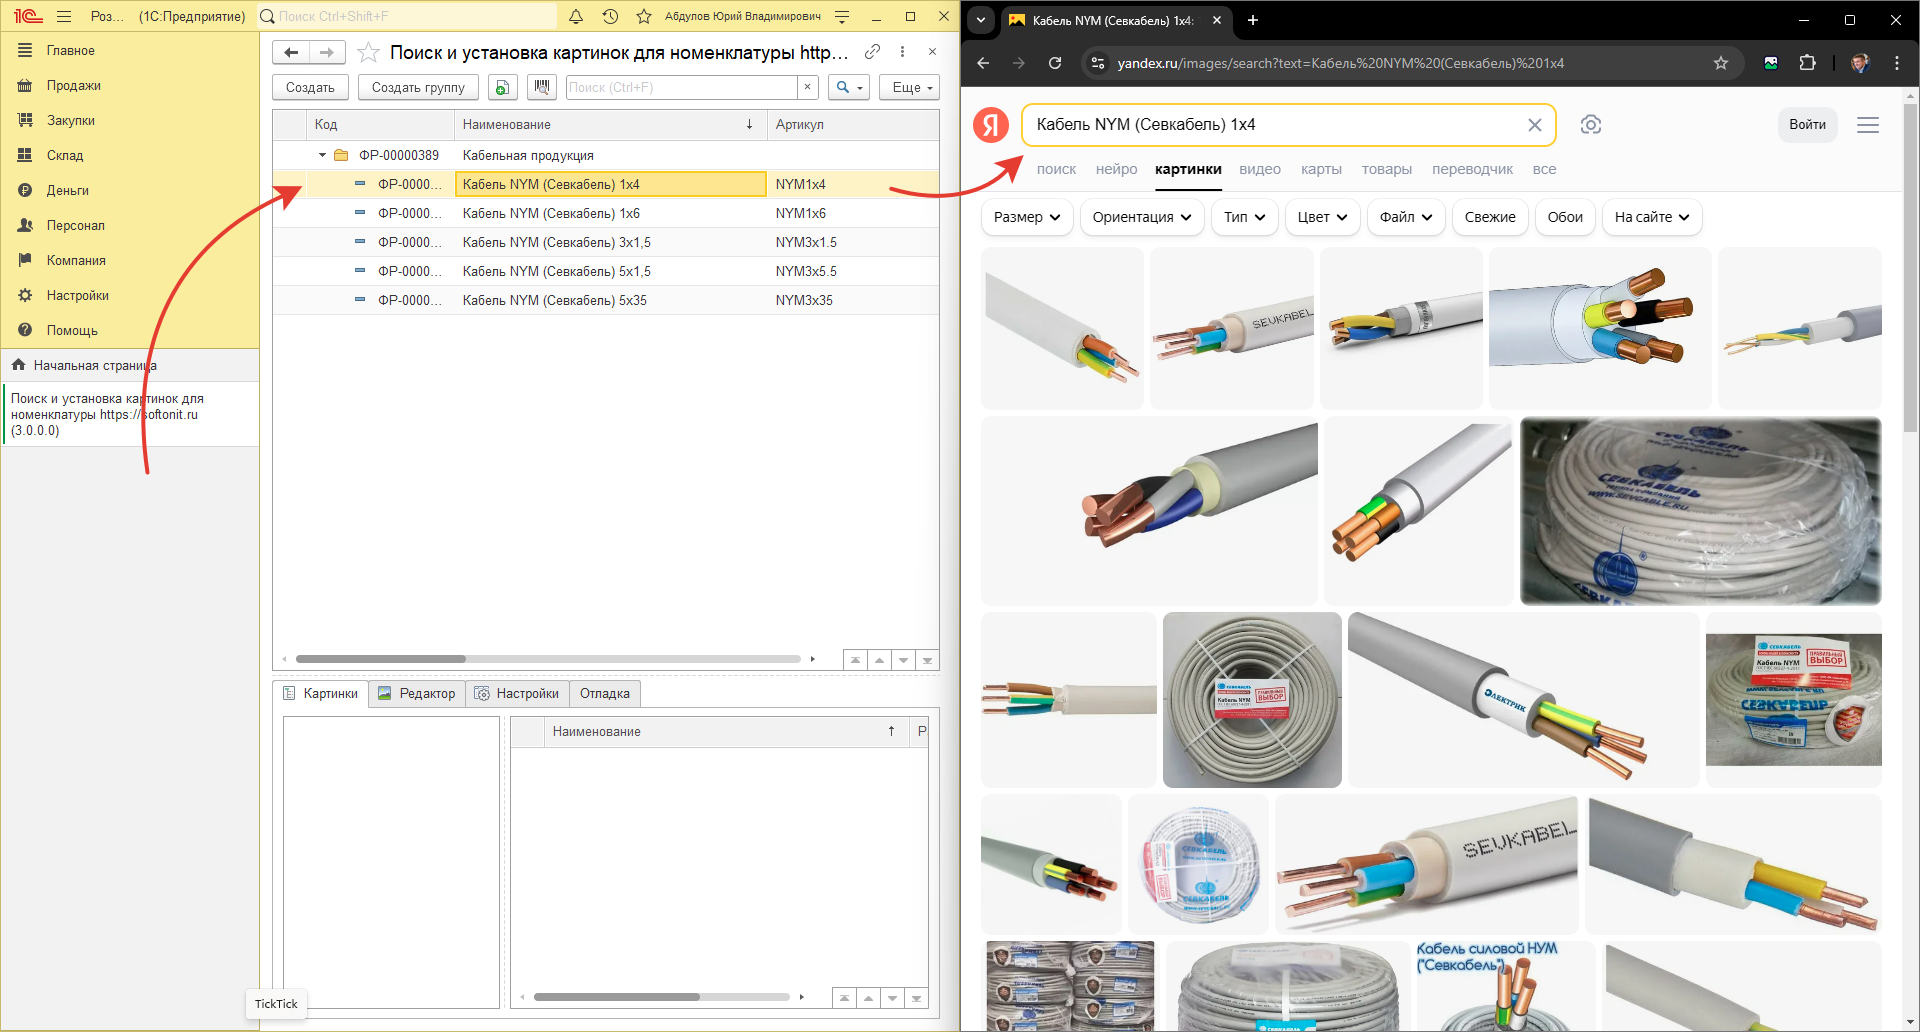
Task: Open the Еще dropdown menu
Action: (x=910, y=87)
